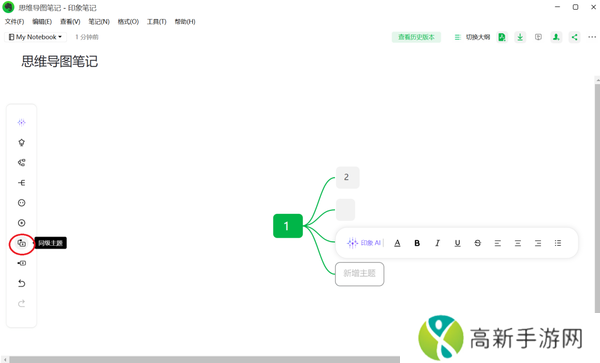Align text right in format bar
Screen dimensions: 600x363
(538, 243)
